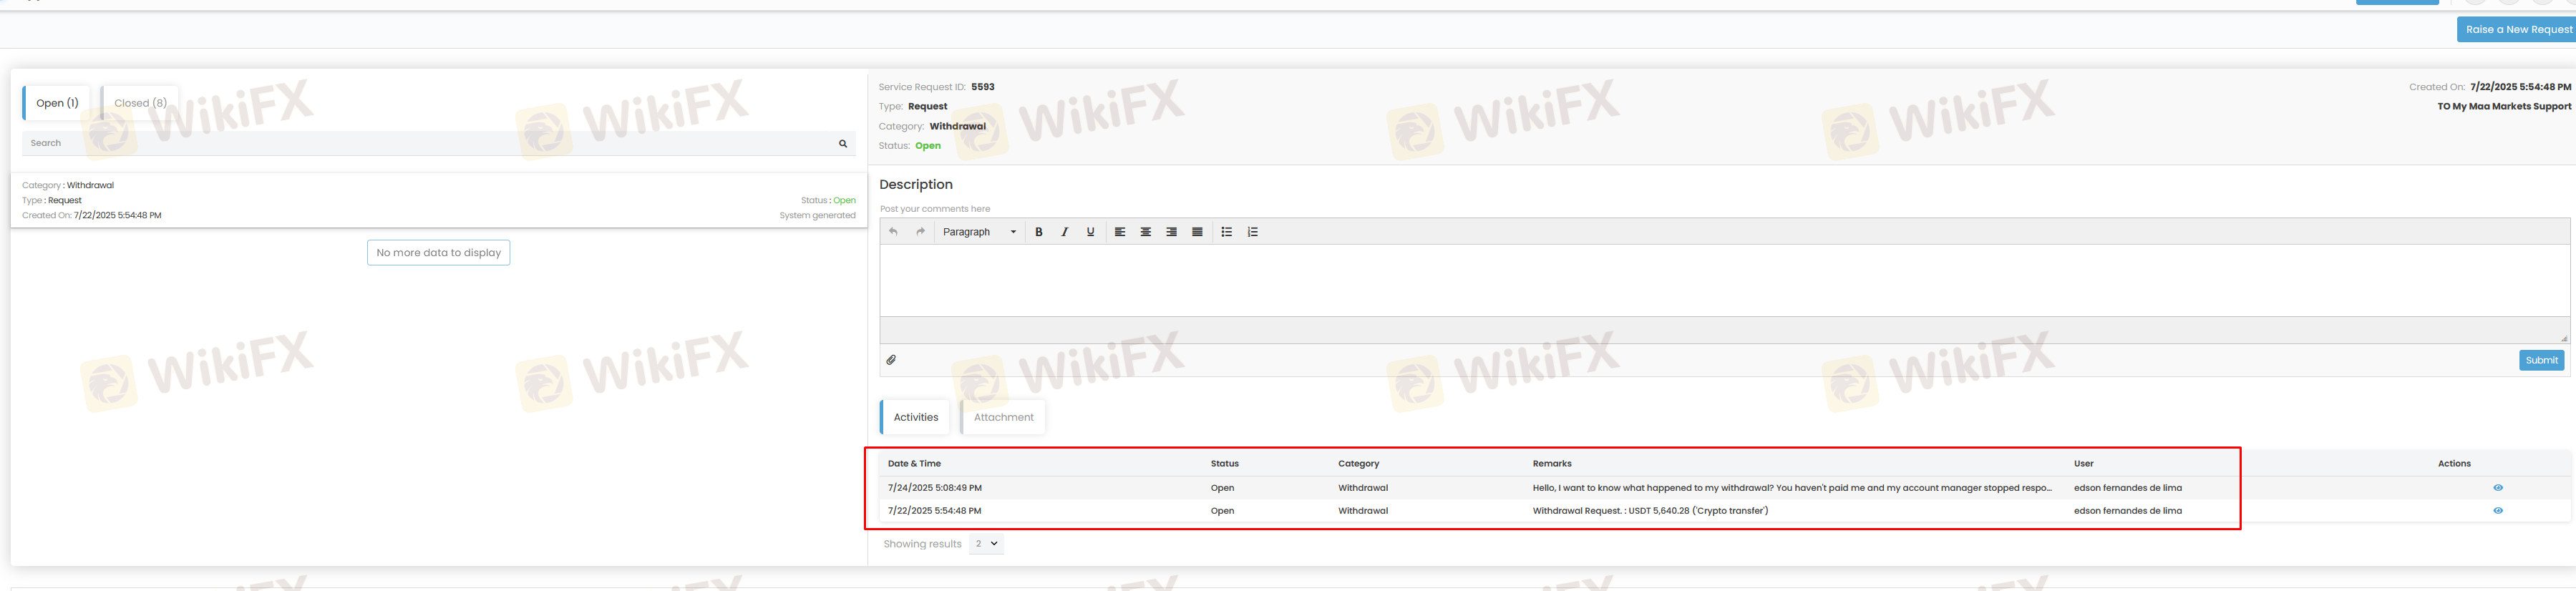Click the redo arrow in editor toolbar
This screenshot has width=2576, height=591.
[x=920, y=232]
